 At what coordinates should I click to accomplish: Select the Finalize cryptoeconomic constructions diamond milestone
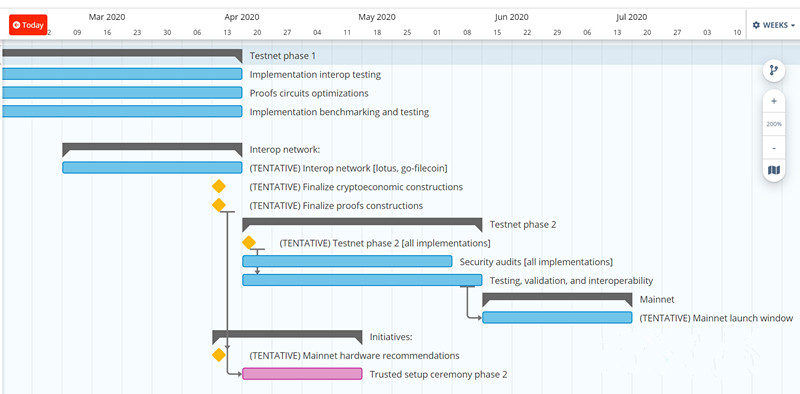pos(219,186)
